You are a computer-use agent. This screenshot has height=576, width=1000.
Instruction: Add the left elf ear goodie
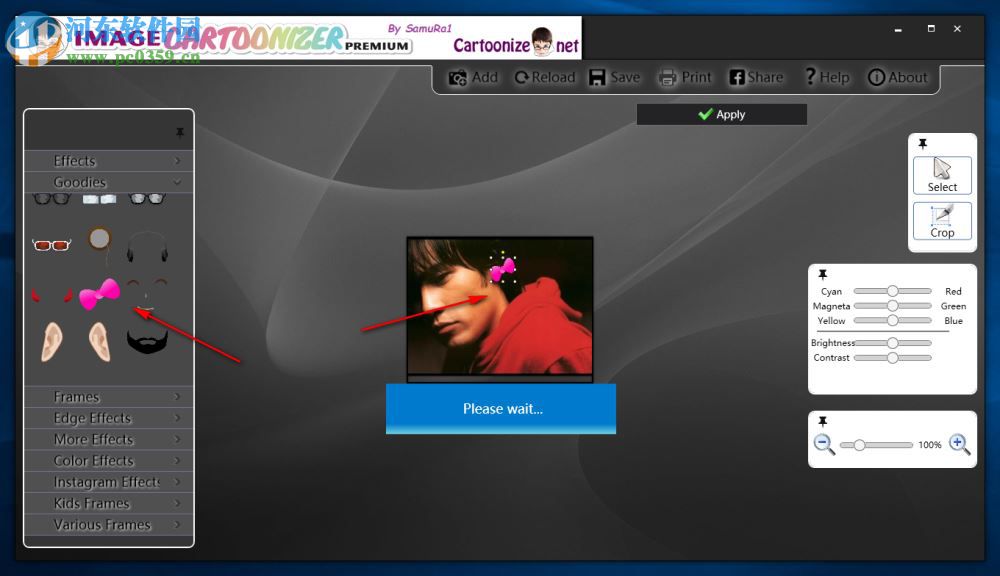click(x=52, y=342)
